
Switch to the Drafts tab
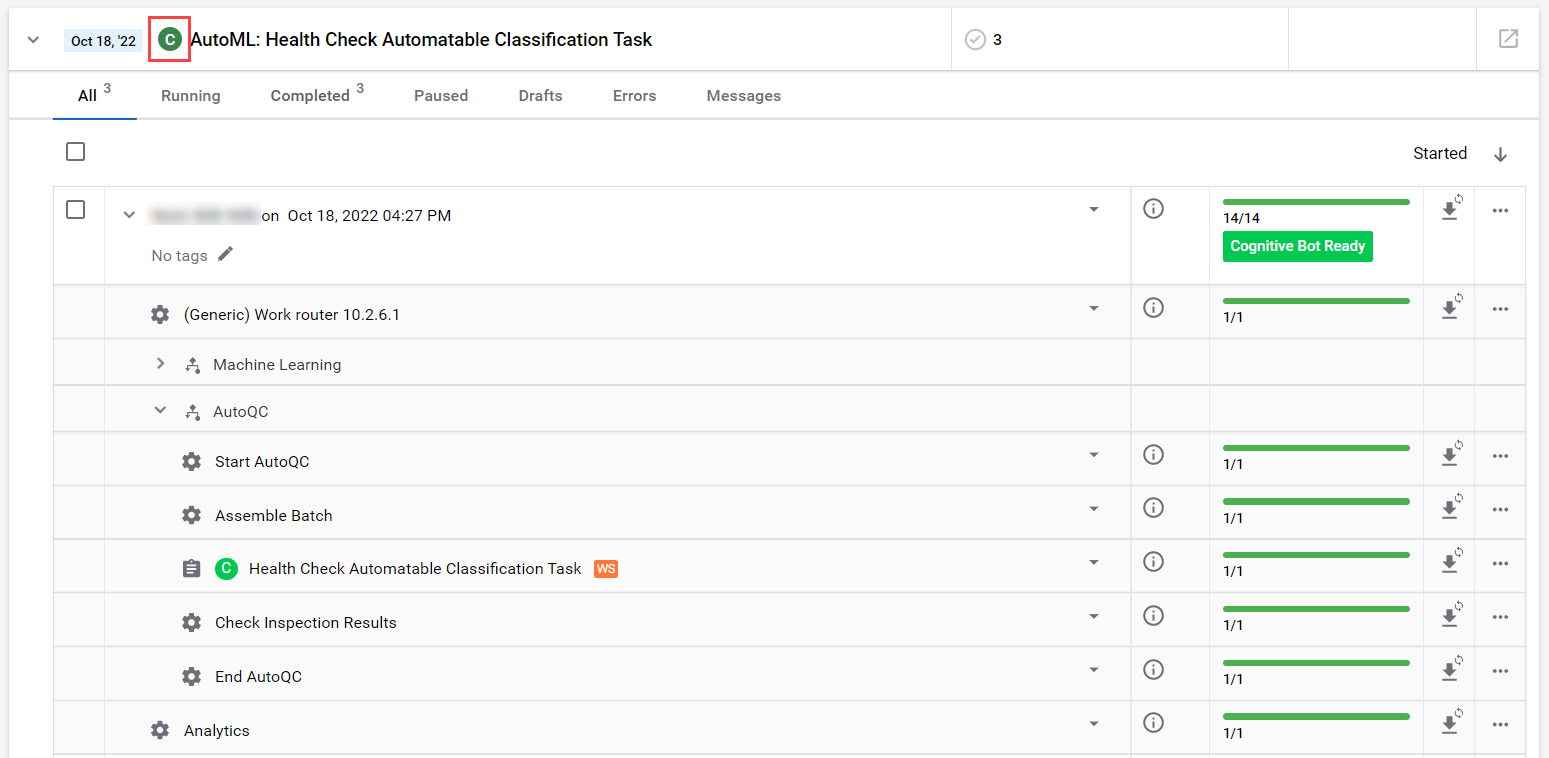(x=540, y=96)
